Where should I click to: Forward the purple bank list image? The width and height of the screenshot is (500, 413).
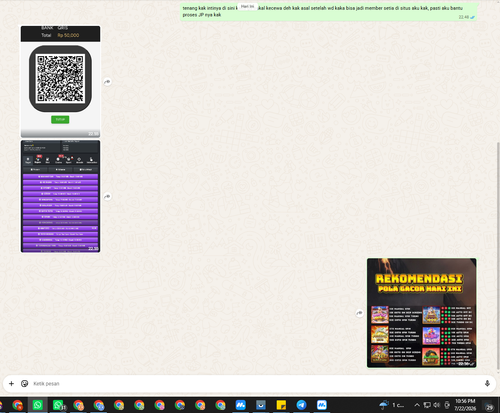click(107, 197)
